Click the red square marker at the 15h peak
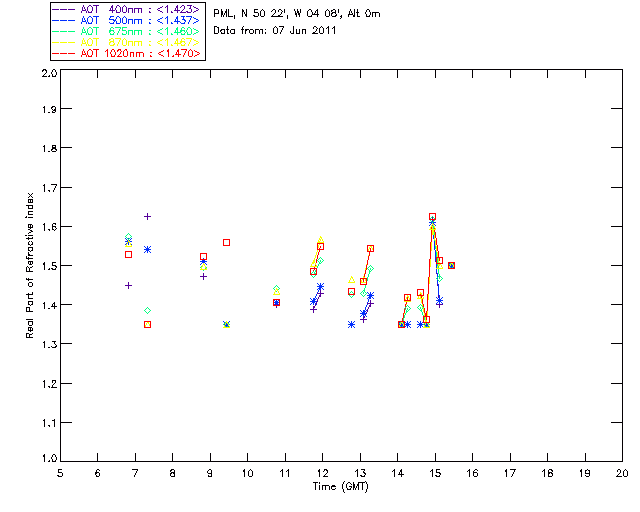 pos(432,217)
